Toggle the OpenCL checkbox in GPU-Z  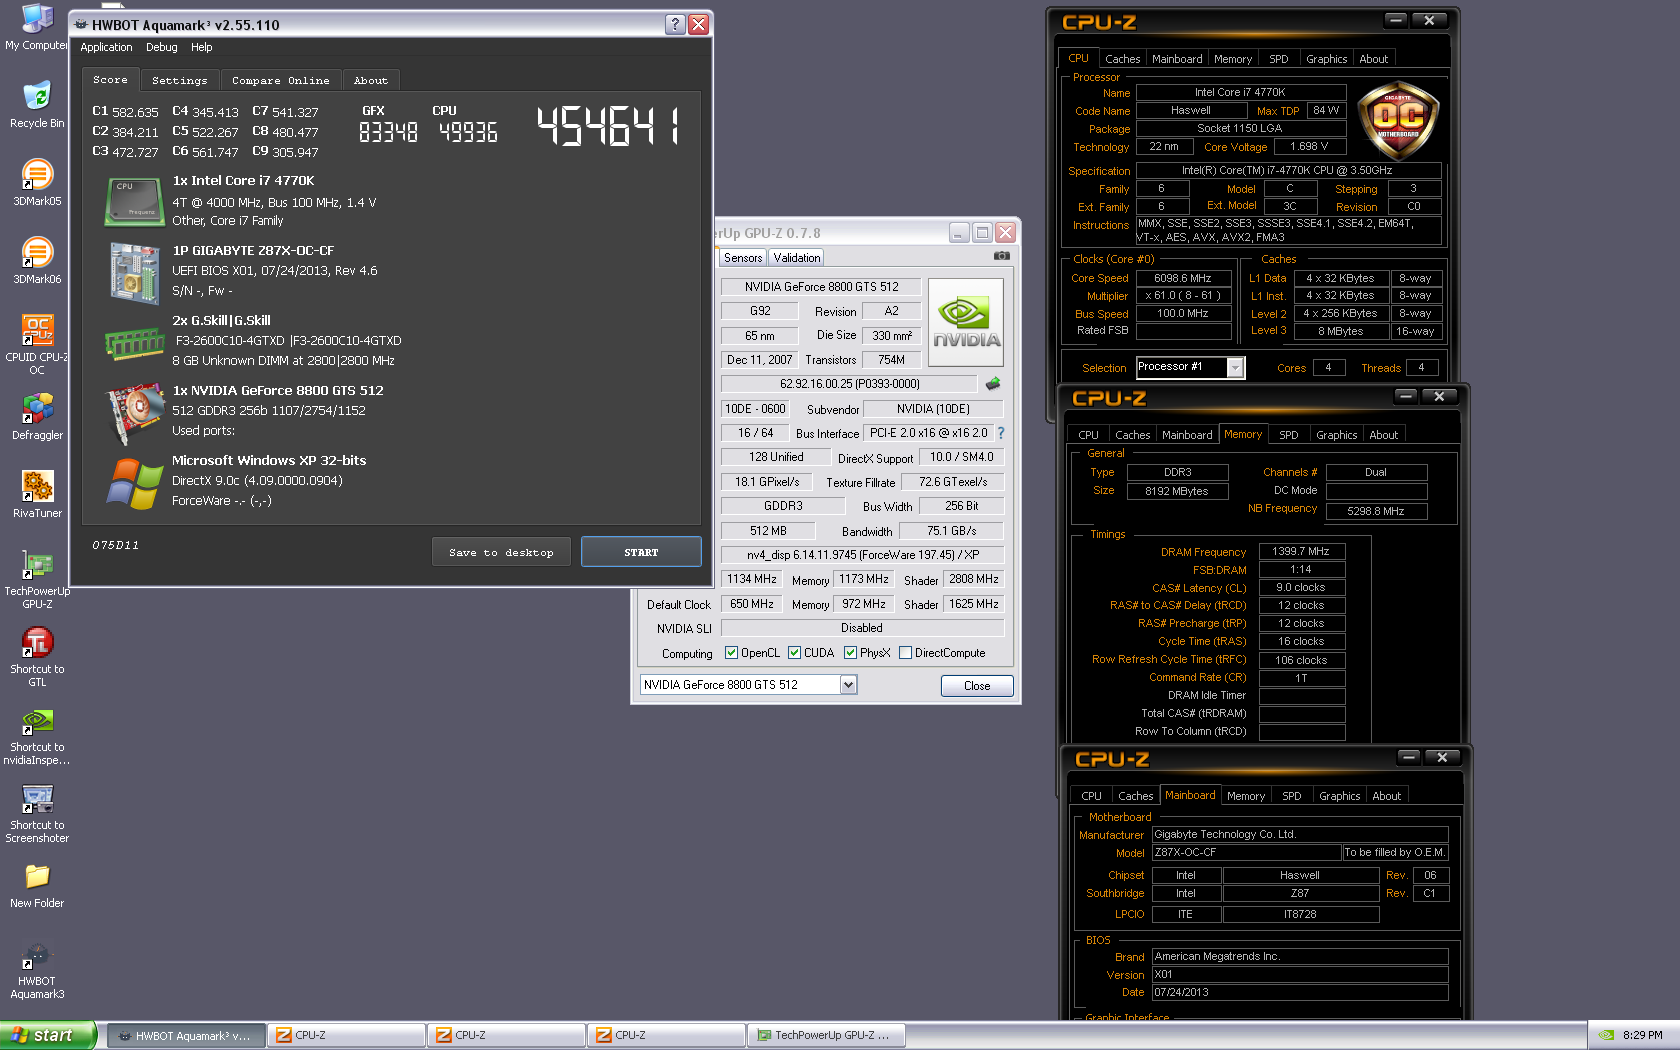click(731, 653)
